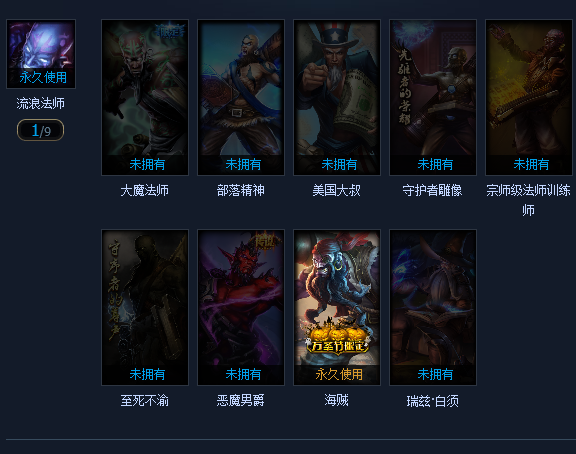Select the 部落精神 skin image
The image size is (576, 454).
(241, 97)
